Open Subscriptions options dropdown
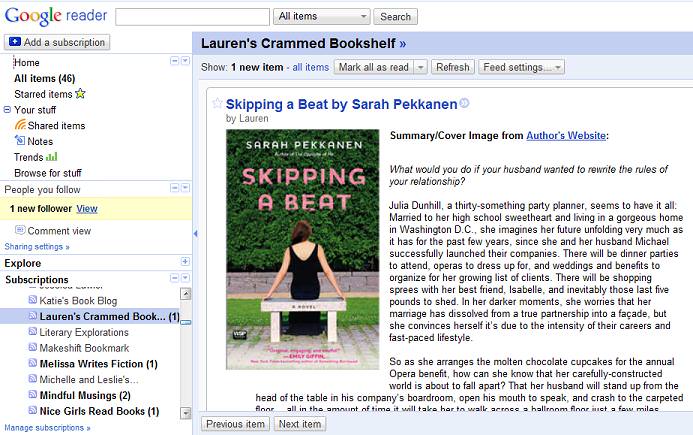The image size is (693, 435). [185, 278]
